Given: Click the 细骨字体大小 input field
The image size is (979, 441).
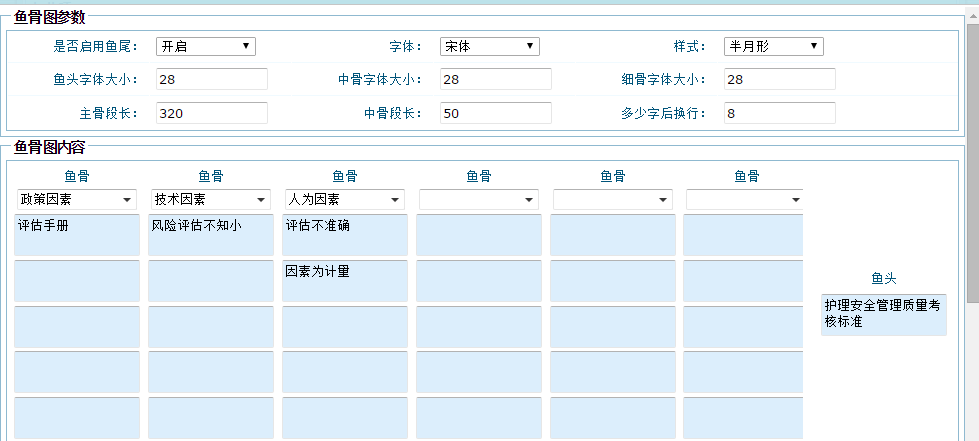Looking at the screenshot, I should point(779,79).
